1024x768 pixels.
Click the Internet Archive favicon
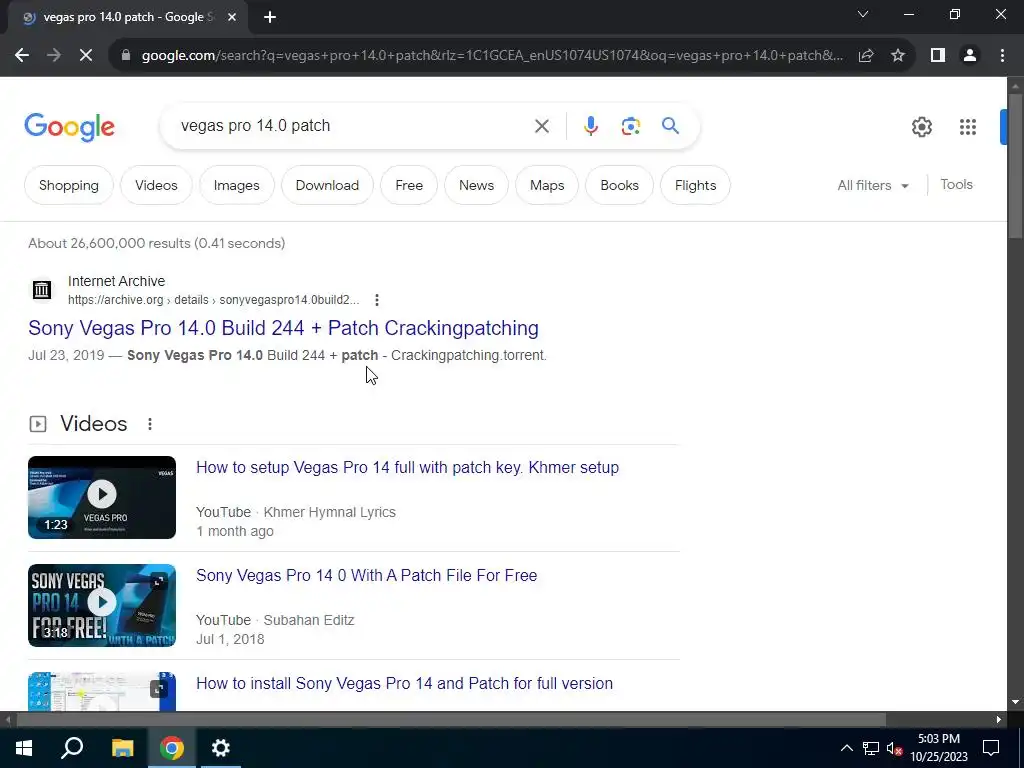[x=42, y=289]
